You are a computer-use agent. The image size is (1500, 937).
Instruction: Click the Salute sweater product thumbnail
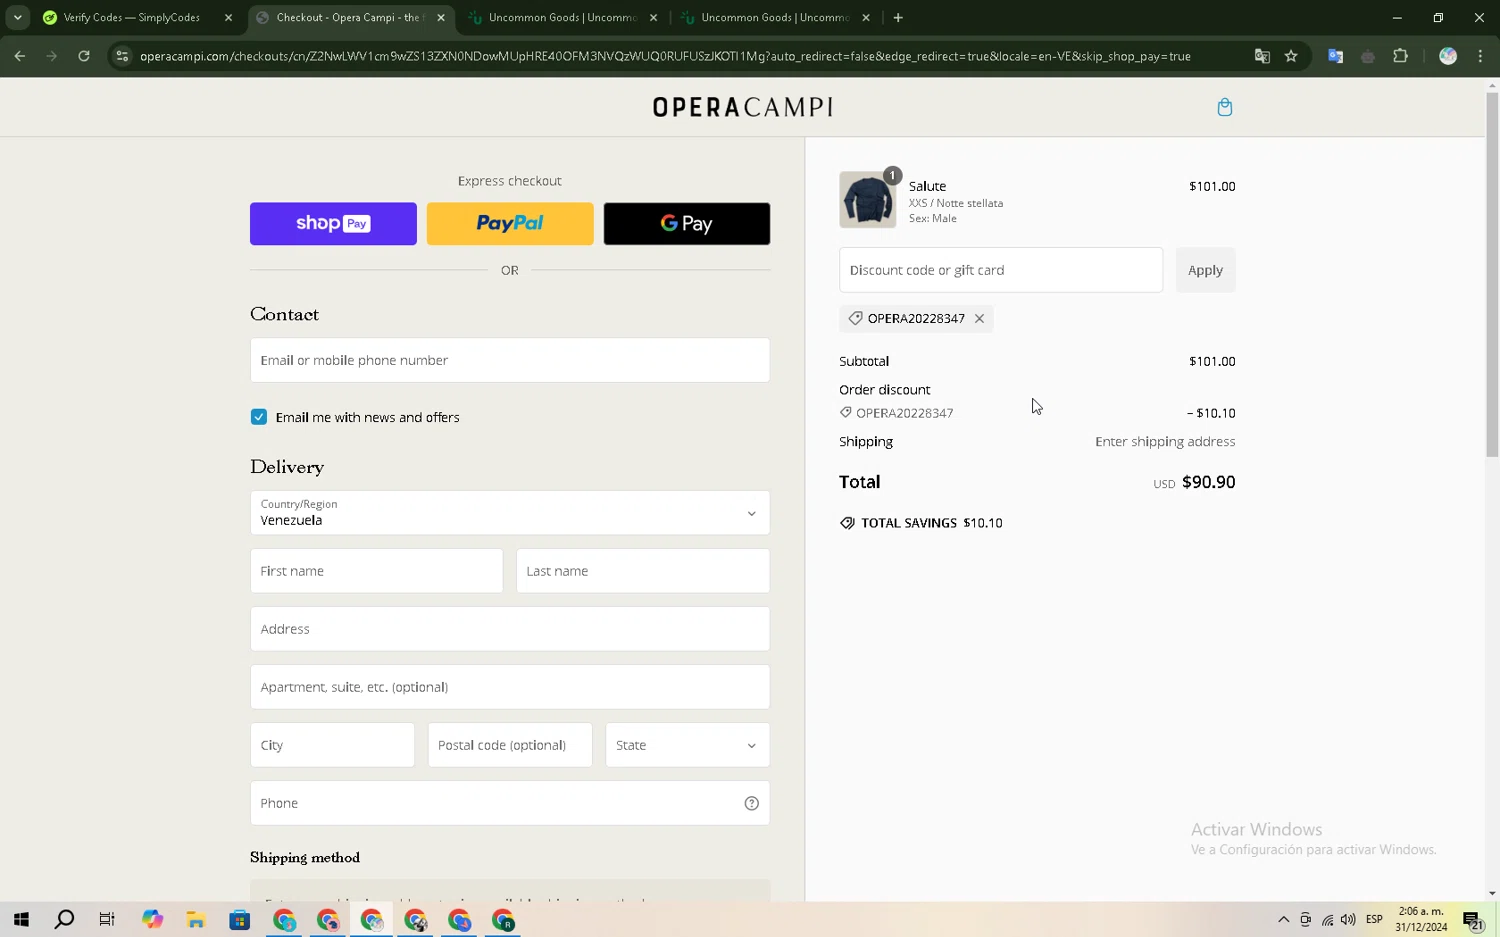pos(867,200)
